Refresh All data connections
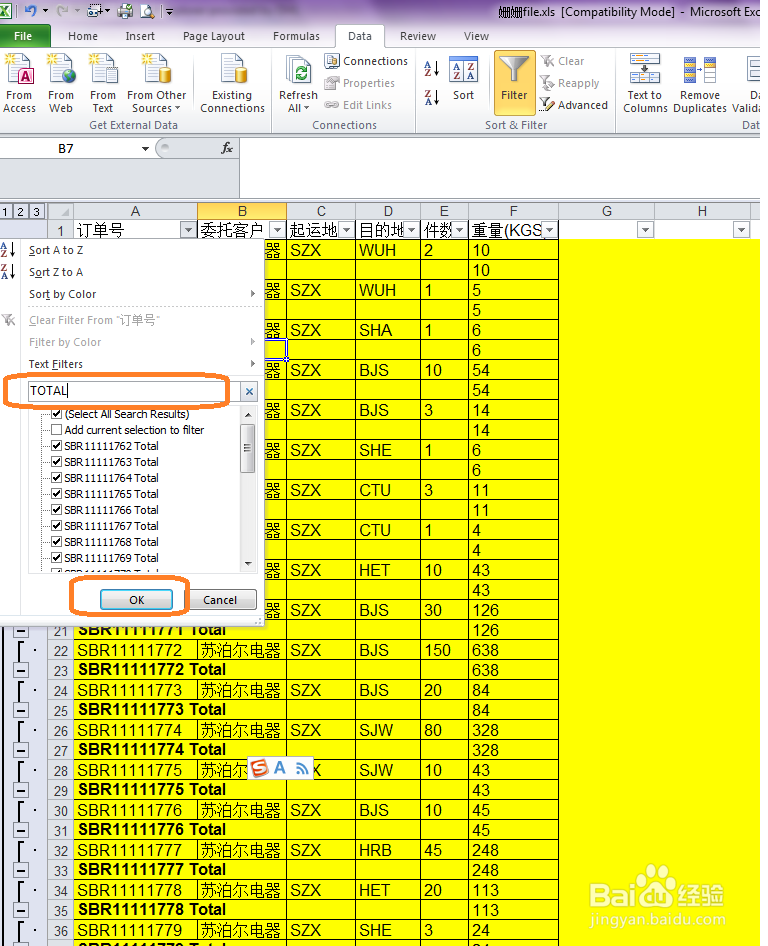This screenshot has height=946, width=768. pyautogui.click(x=298, y=83)
